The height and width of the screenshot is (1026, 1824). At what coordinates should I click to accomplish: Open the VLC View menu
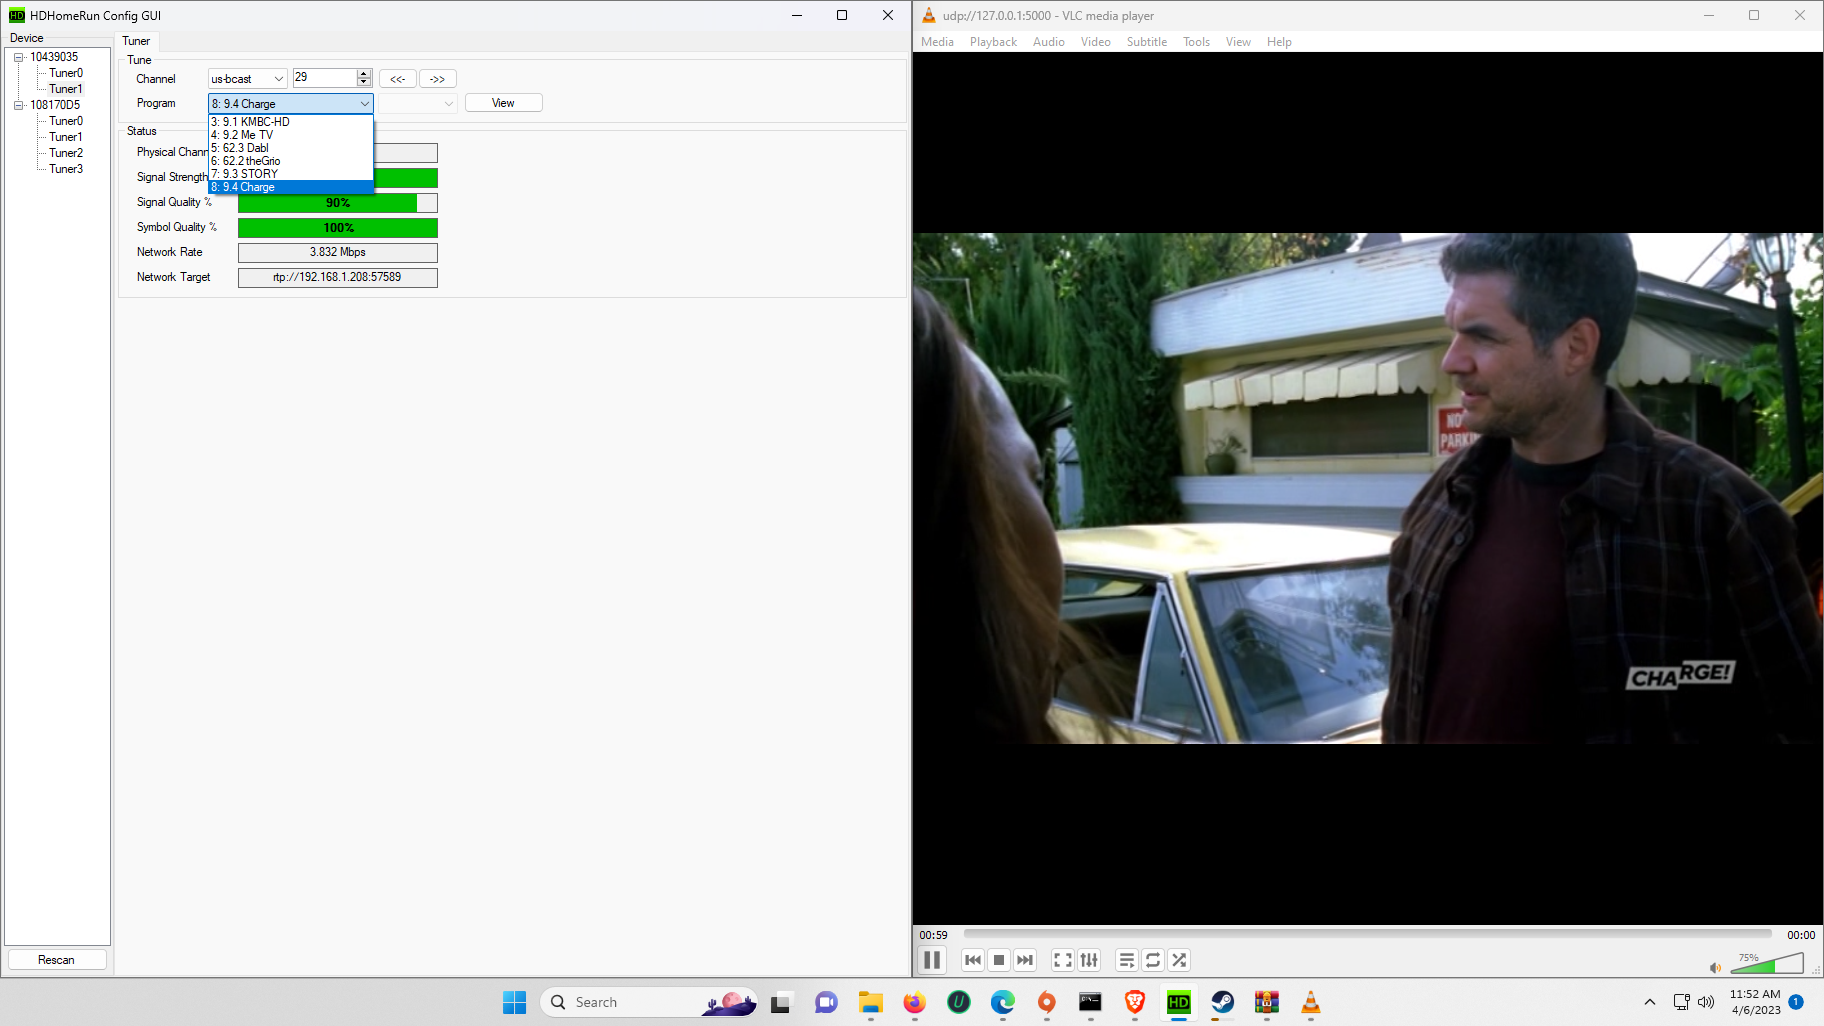tap(1238, 42)
